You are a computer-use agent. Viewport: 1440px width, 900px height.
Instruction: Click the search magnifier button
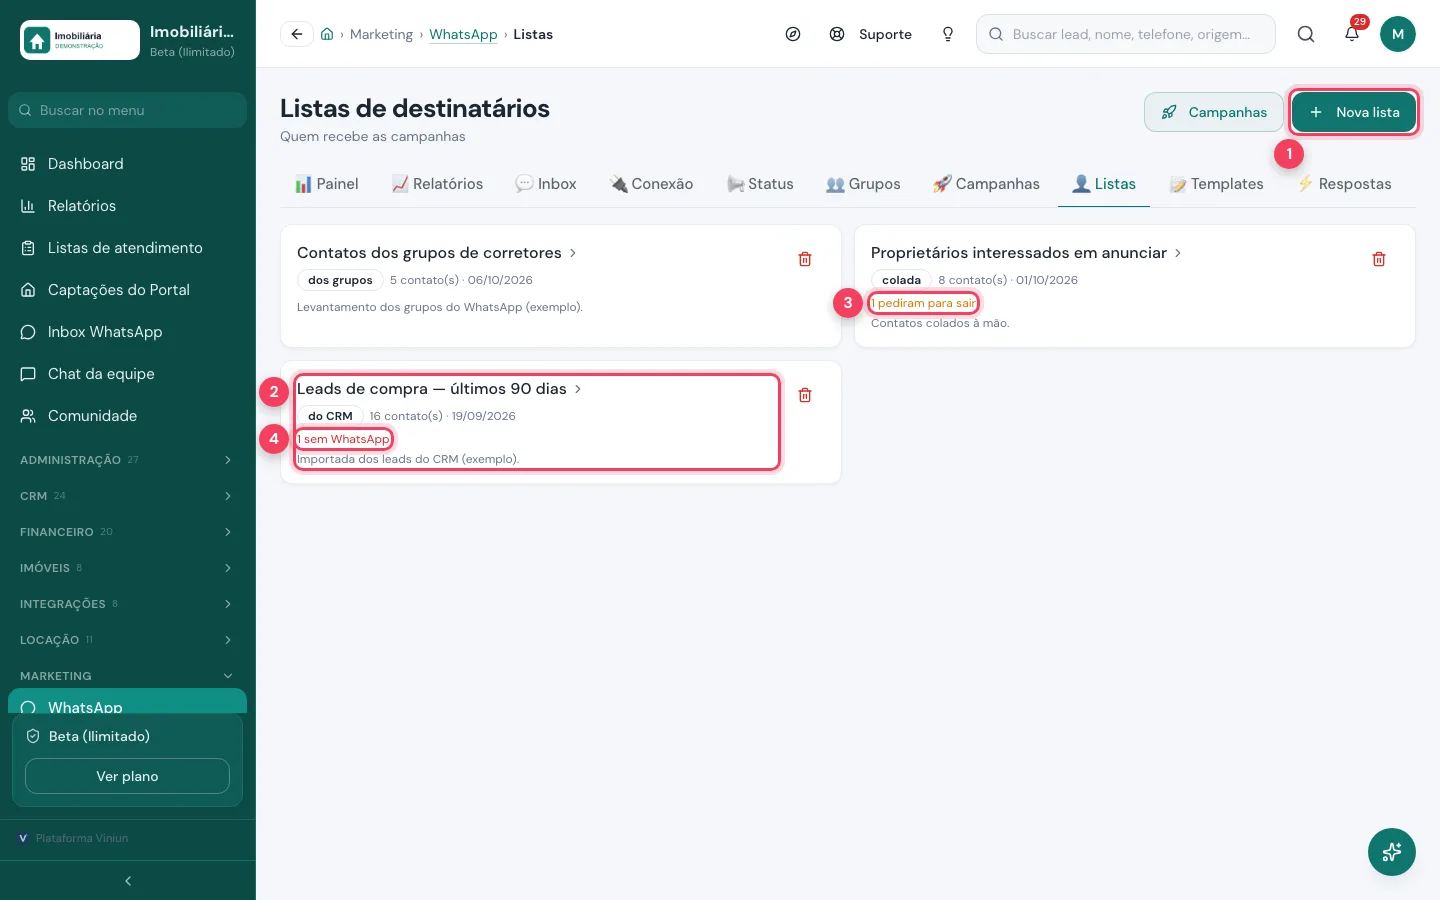(x=1306, y=34)
